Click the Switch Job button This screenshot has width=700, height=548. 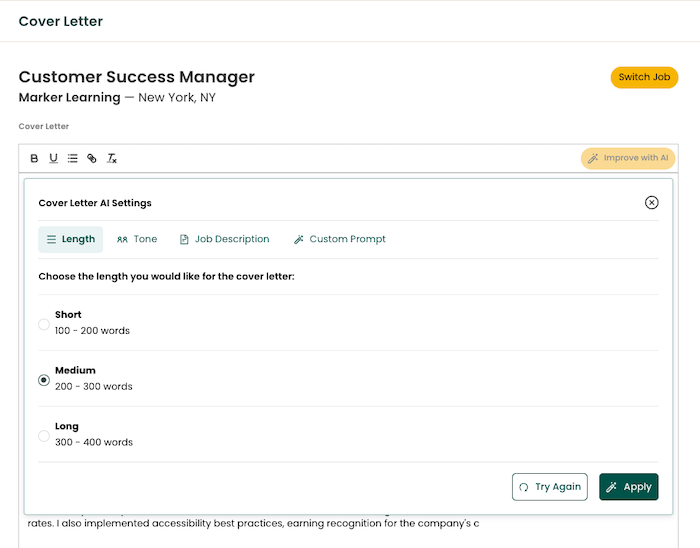(644, 77)
